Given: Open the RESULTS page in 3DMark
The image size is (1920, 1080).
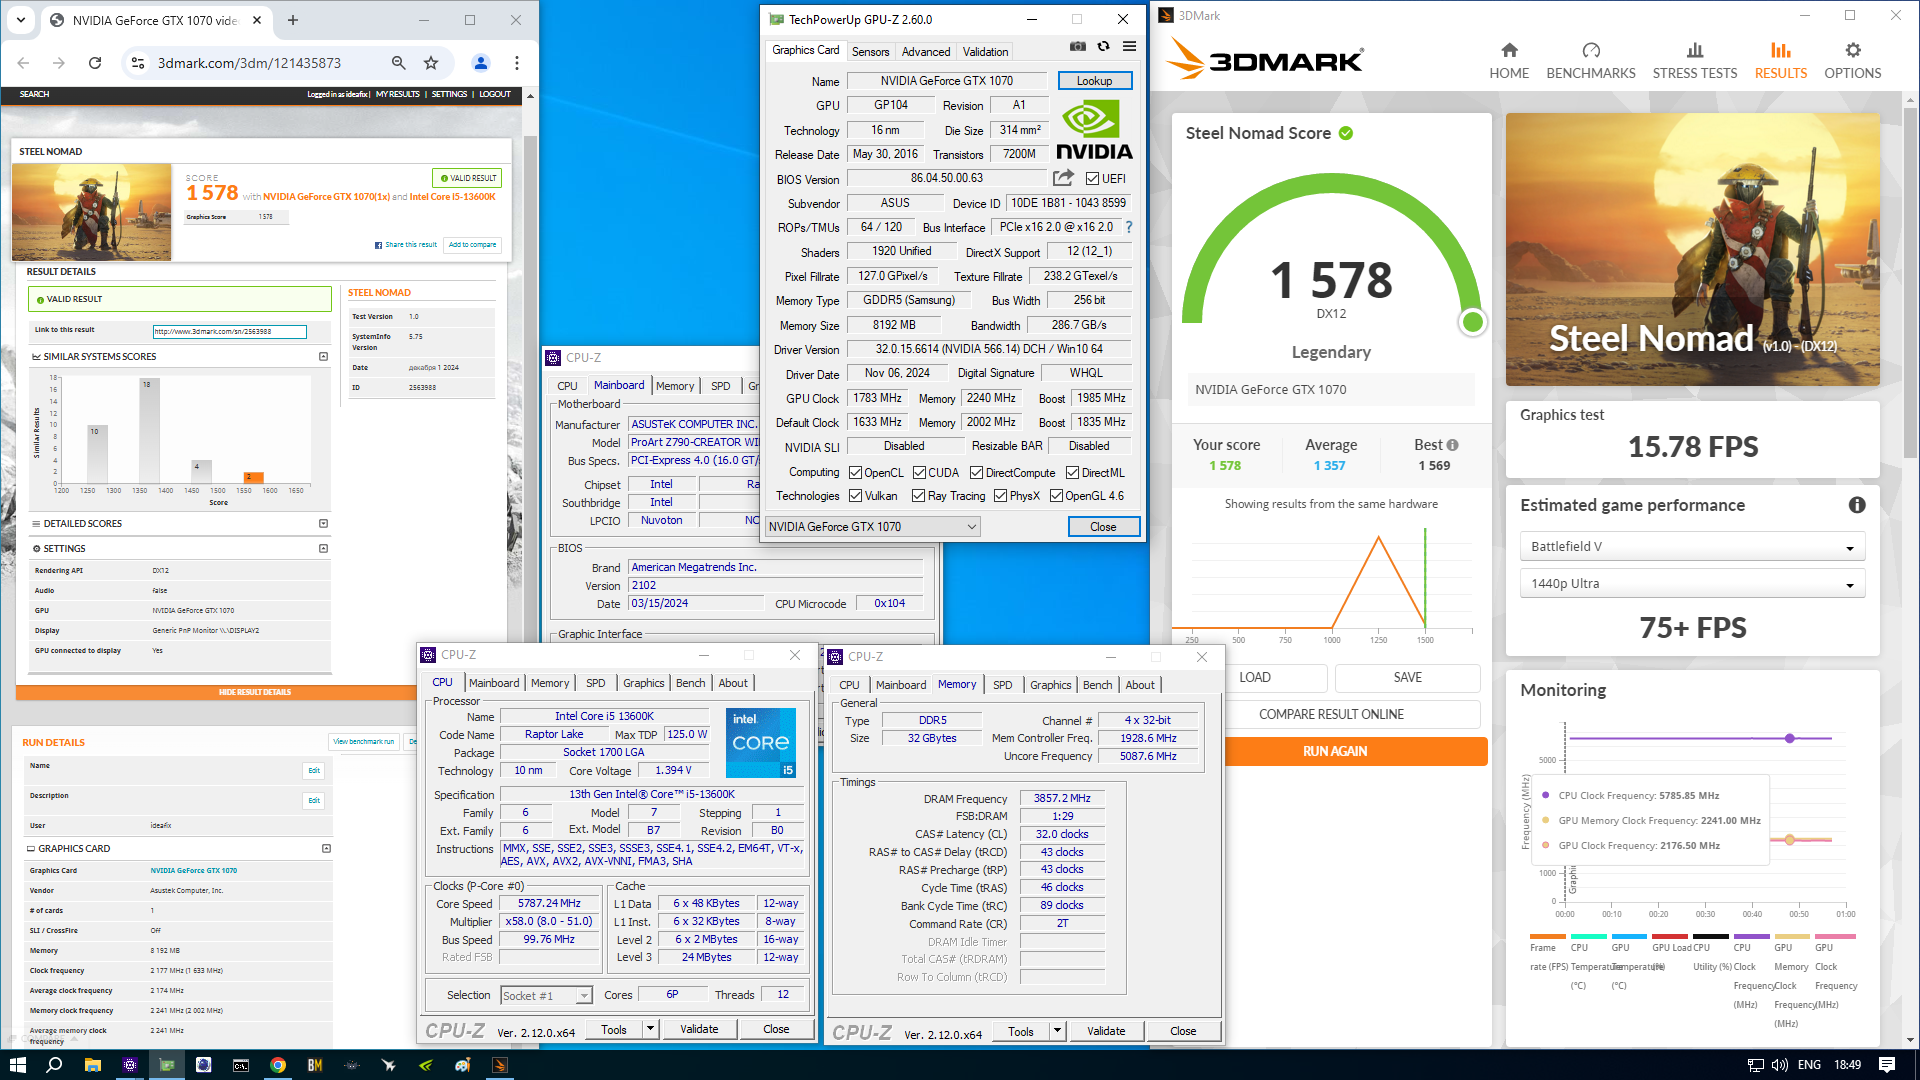Looking at the screenshot, I should click(x=1781, y=61).
